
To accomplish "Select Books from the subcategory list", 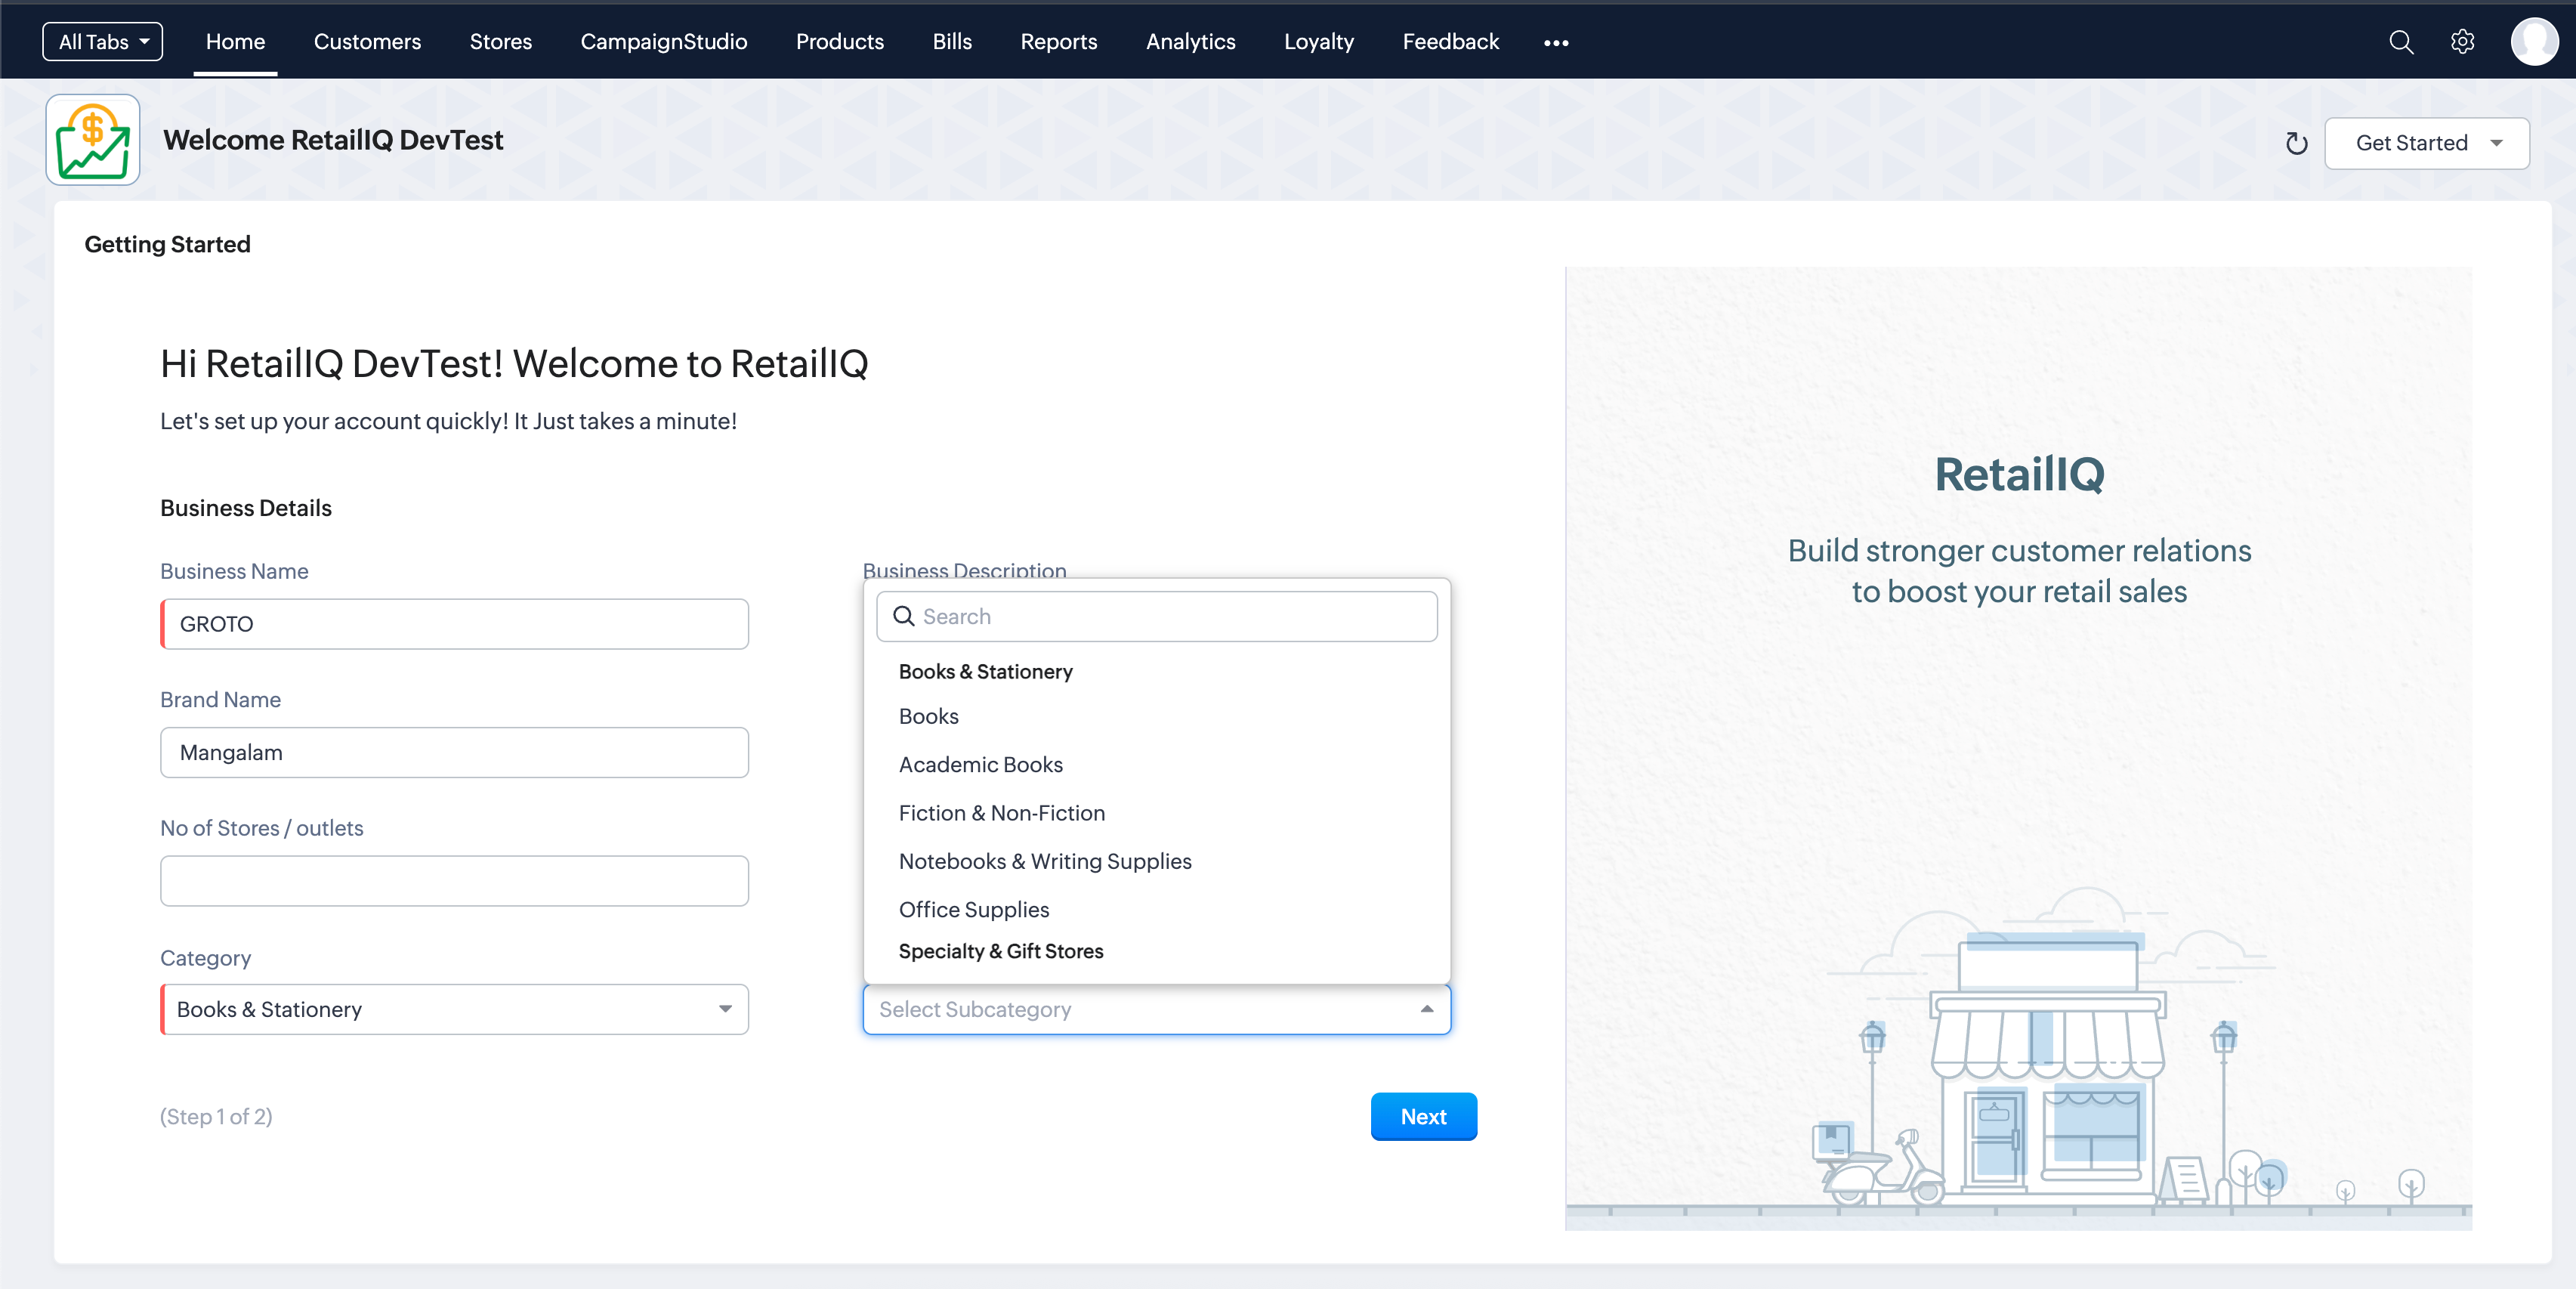I will point(1157,716).
